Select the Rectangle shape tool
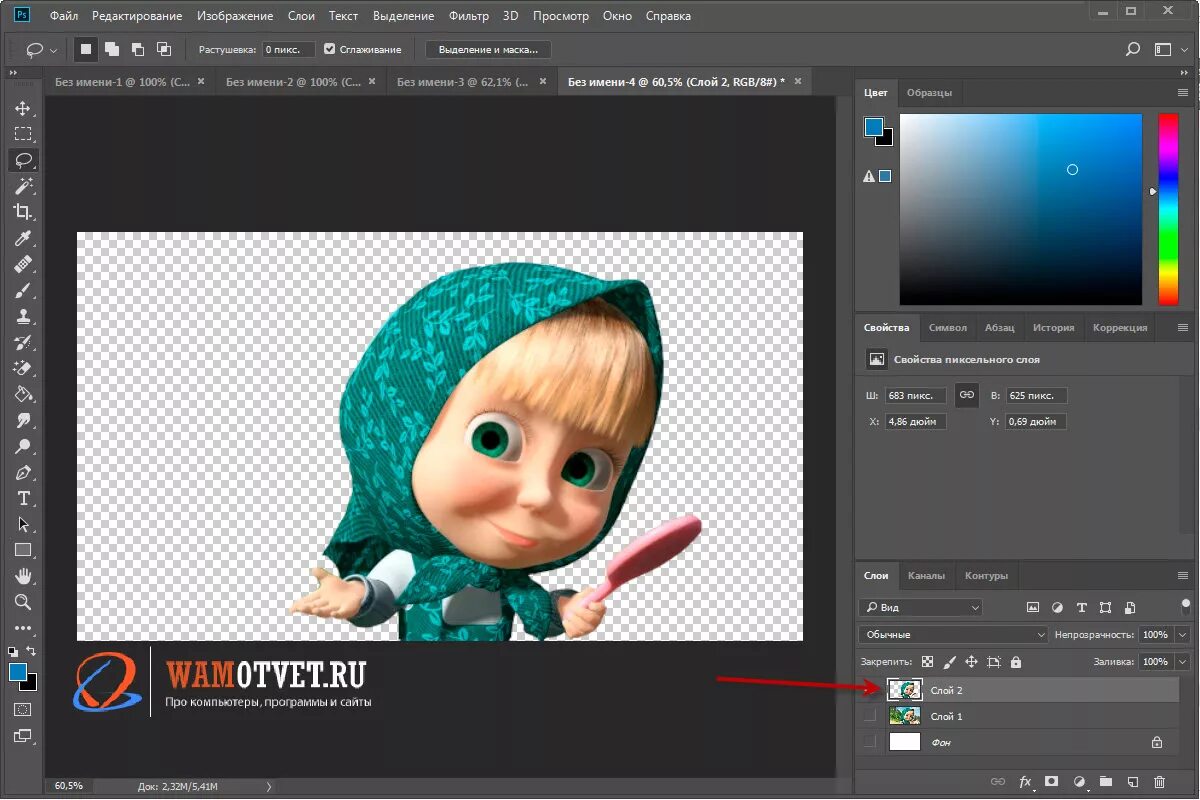Screen dimensions: 1200x800 pos(23,550)
